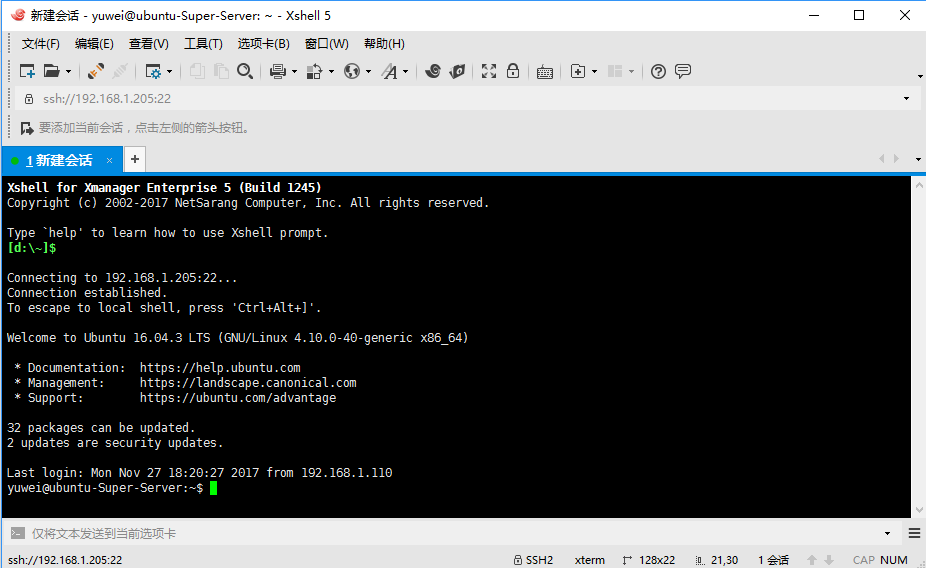
Task: Open the 工具(T) menu
Action: click(203, 44)
